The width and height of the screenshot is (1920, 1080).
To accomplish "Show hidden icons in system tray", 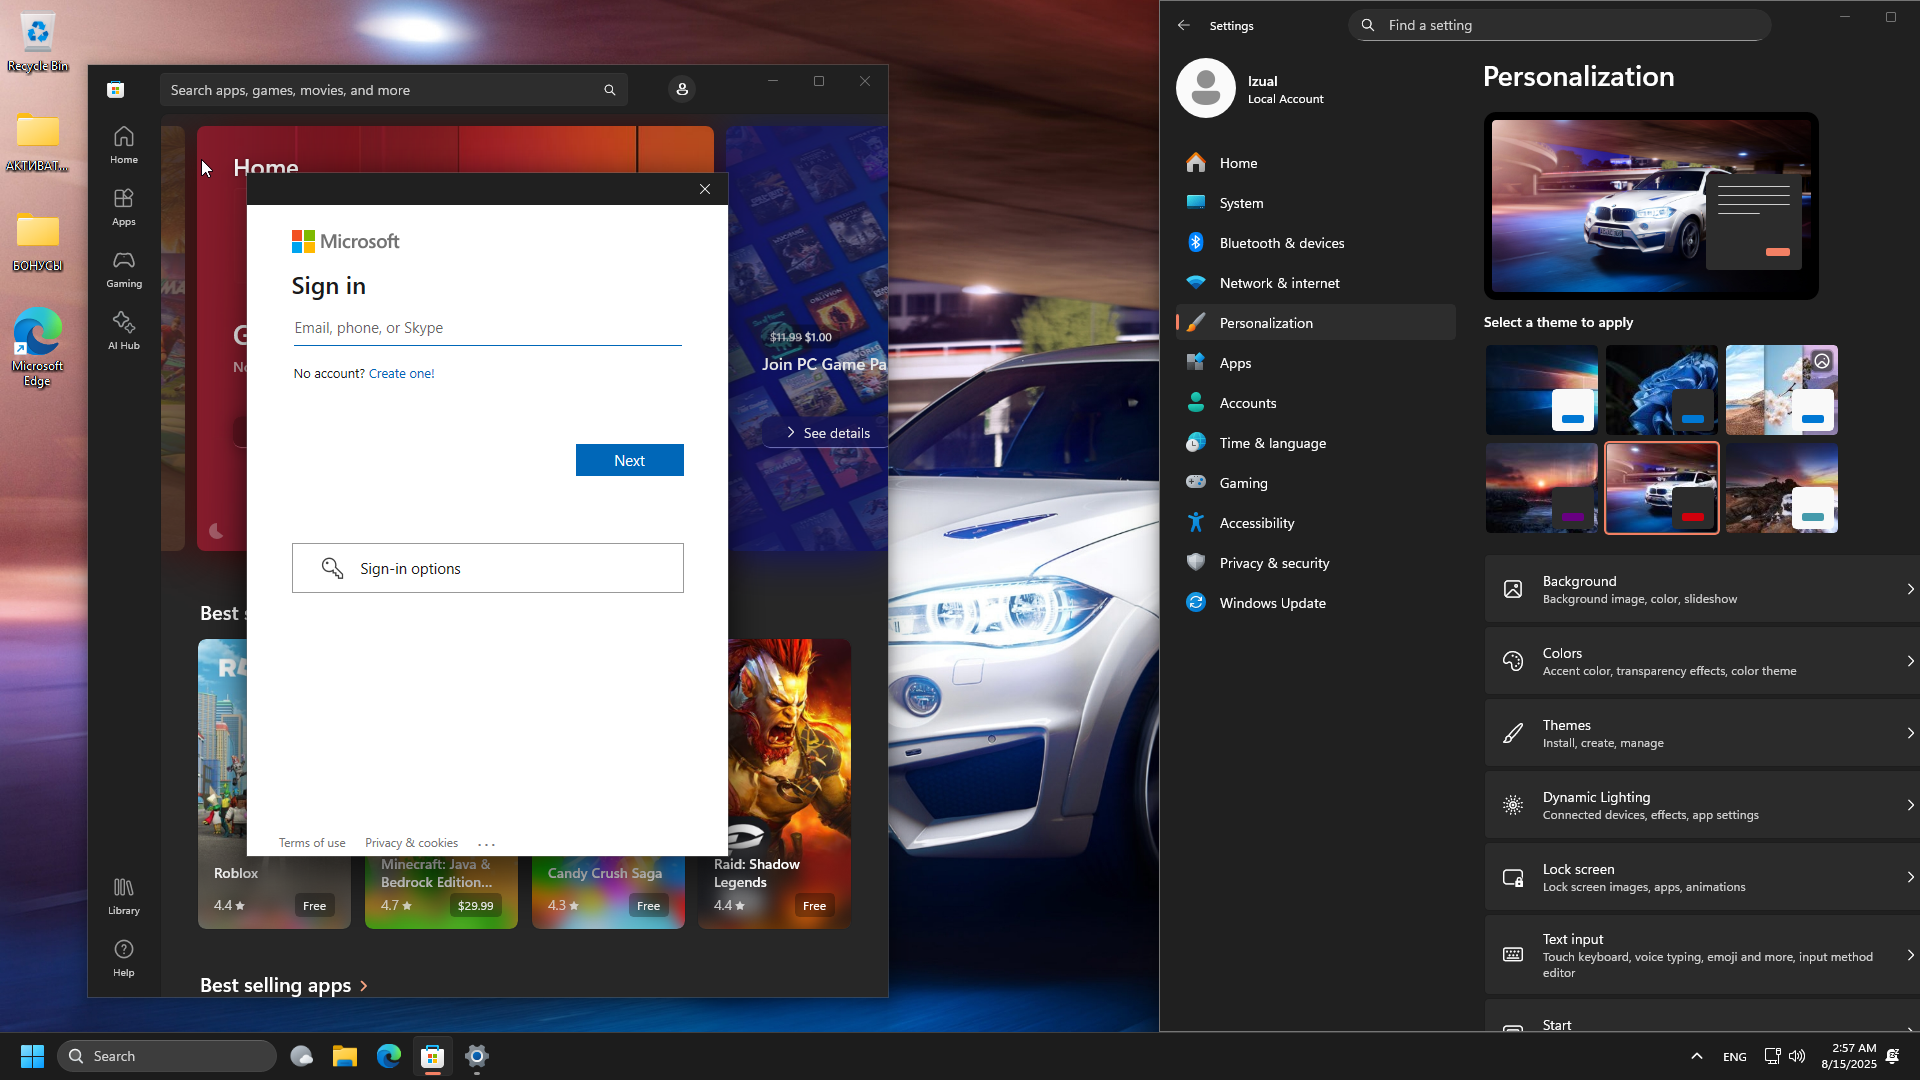I will click(1696, 1056).
